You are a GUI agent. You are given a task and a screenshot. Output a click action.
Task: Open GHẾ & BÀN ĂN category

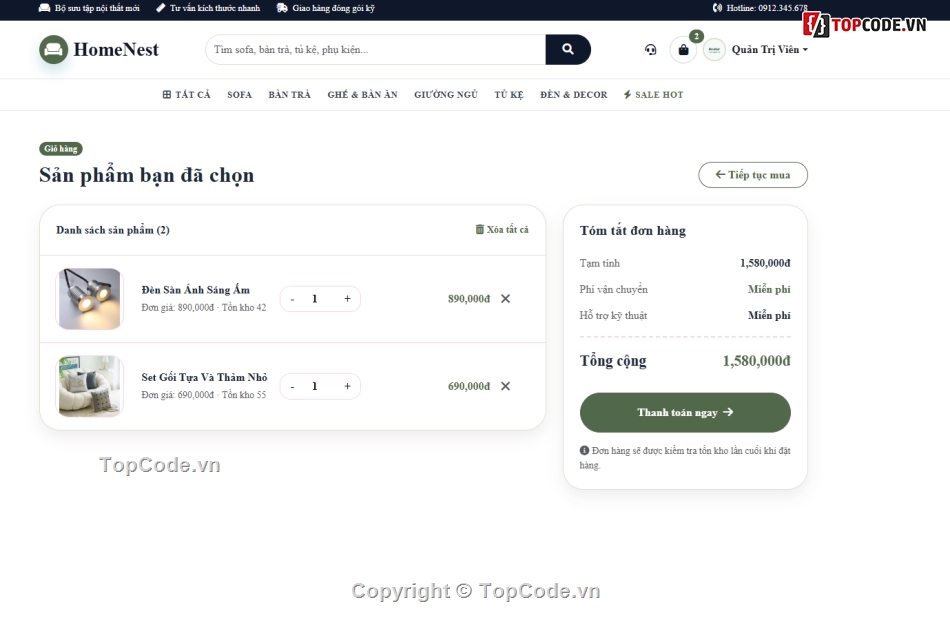[362, 94]
